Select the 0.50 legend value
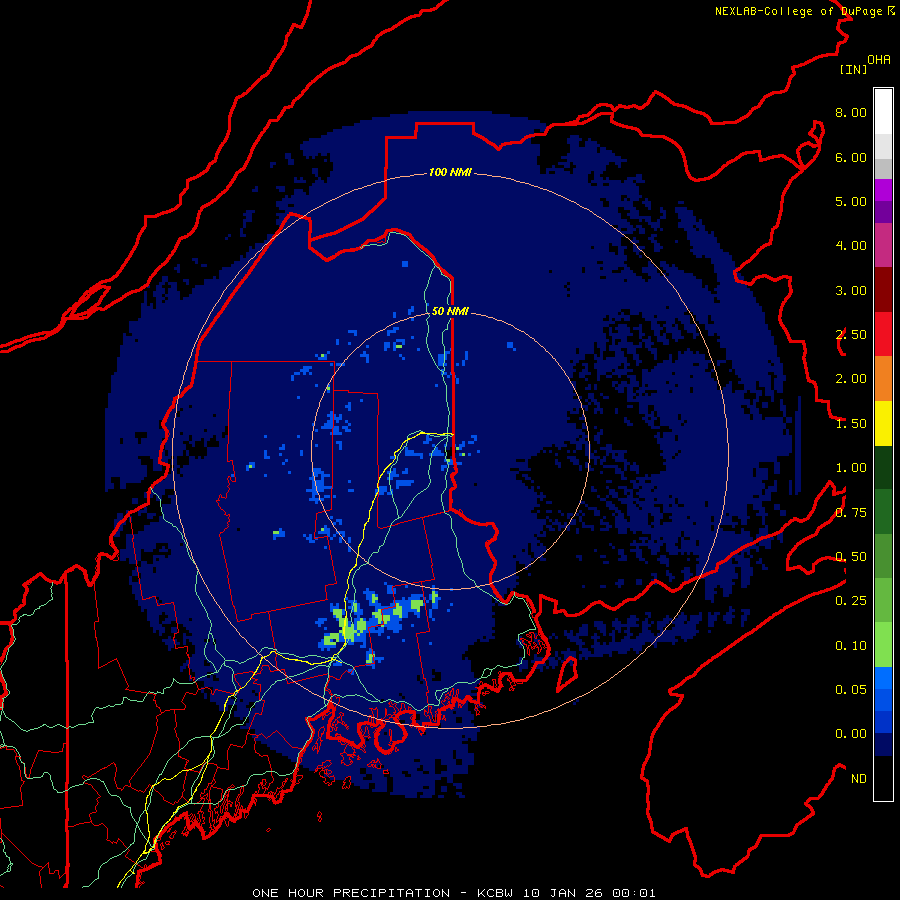The width and height of the screenshot is (900, 900). [851, 557]
